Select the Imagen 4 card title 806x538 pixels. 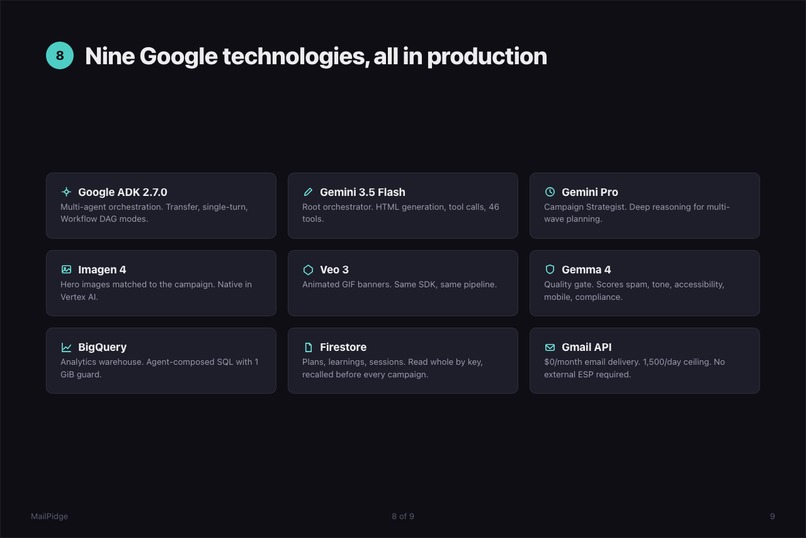pyautogui.click(x=102, y=269)
